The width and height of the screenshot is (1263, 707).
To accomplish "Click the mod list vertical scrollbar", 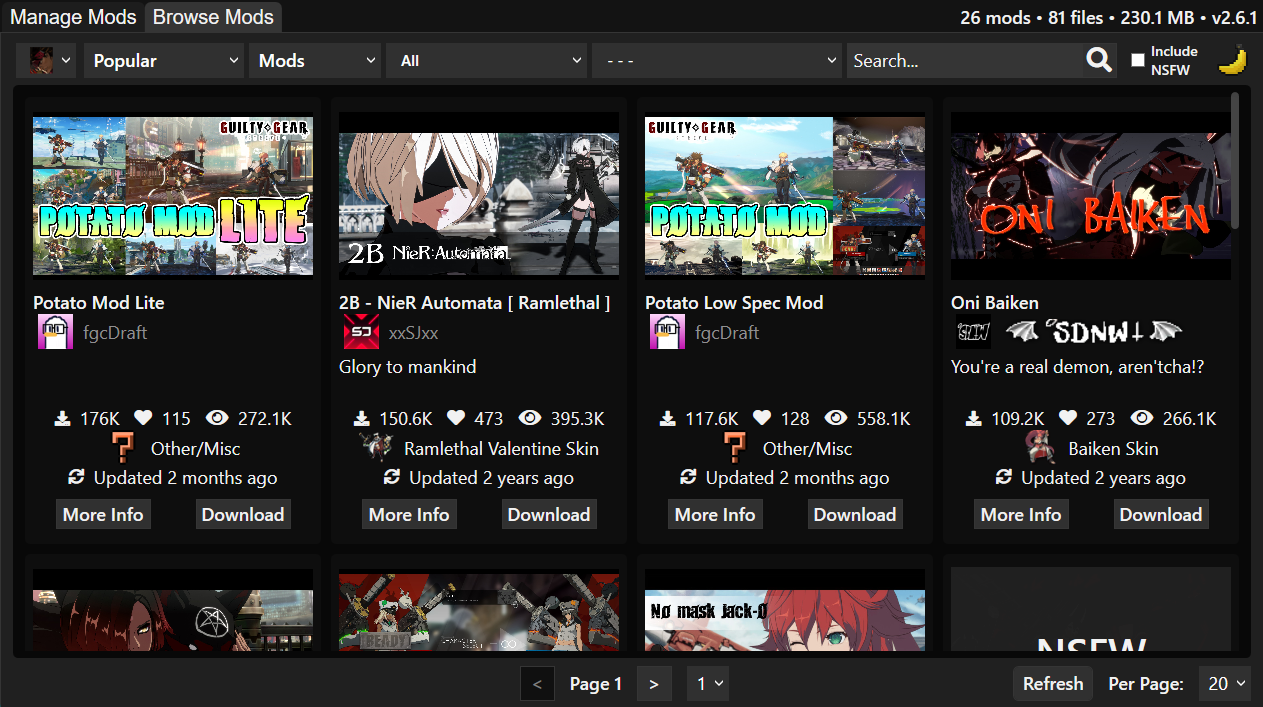I will tap(1235, 160).
